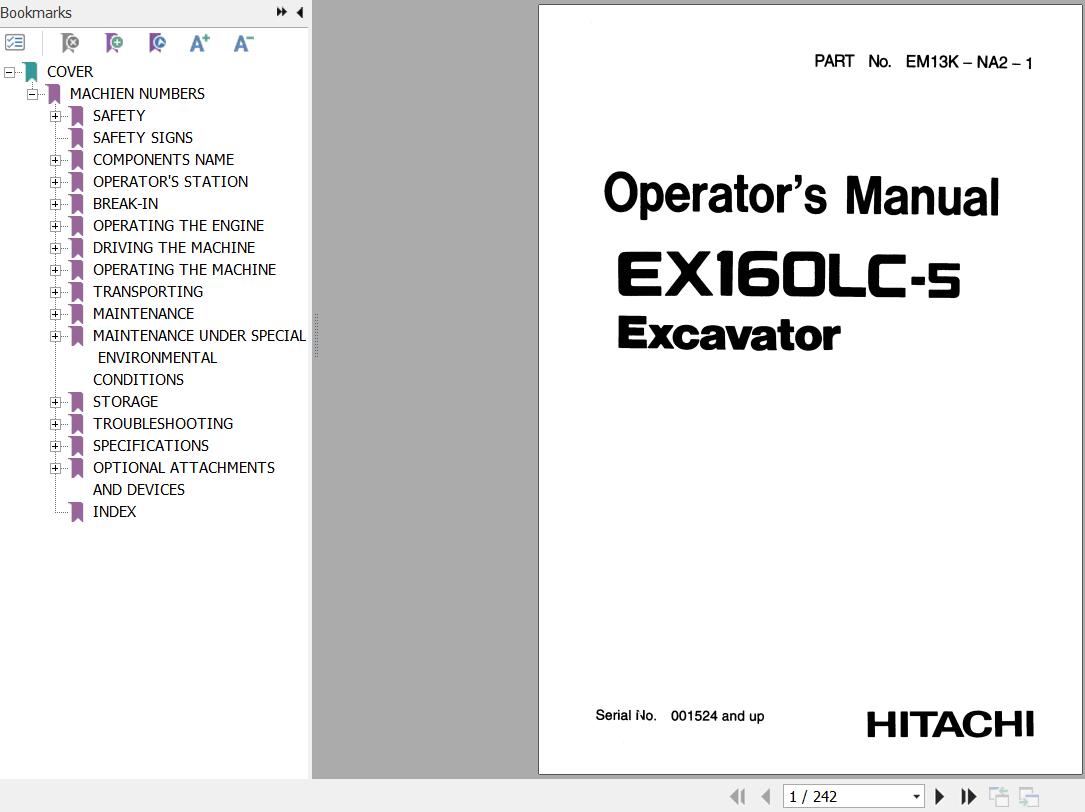Jump to TRANSPORTING bookmark label
Image resolution: width=1085 pixels, height=812 pixels.
pyautogui.click(x=148, y=291)
